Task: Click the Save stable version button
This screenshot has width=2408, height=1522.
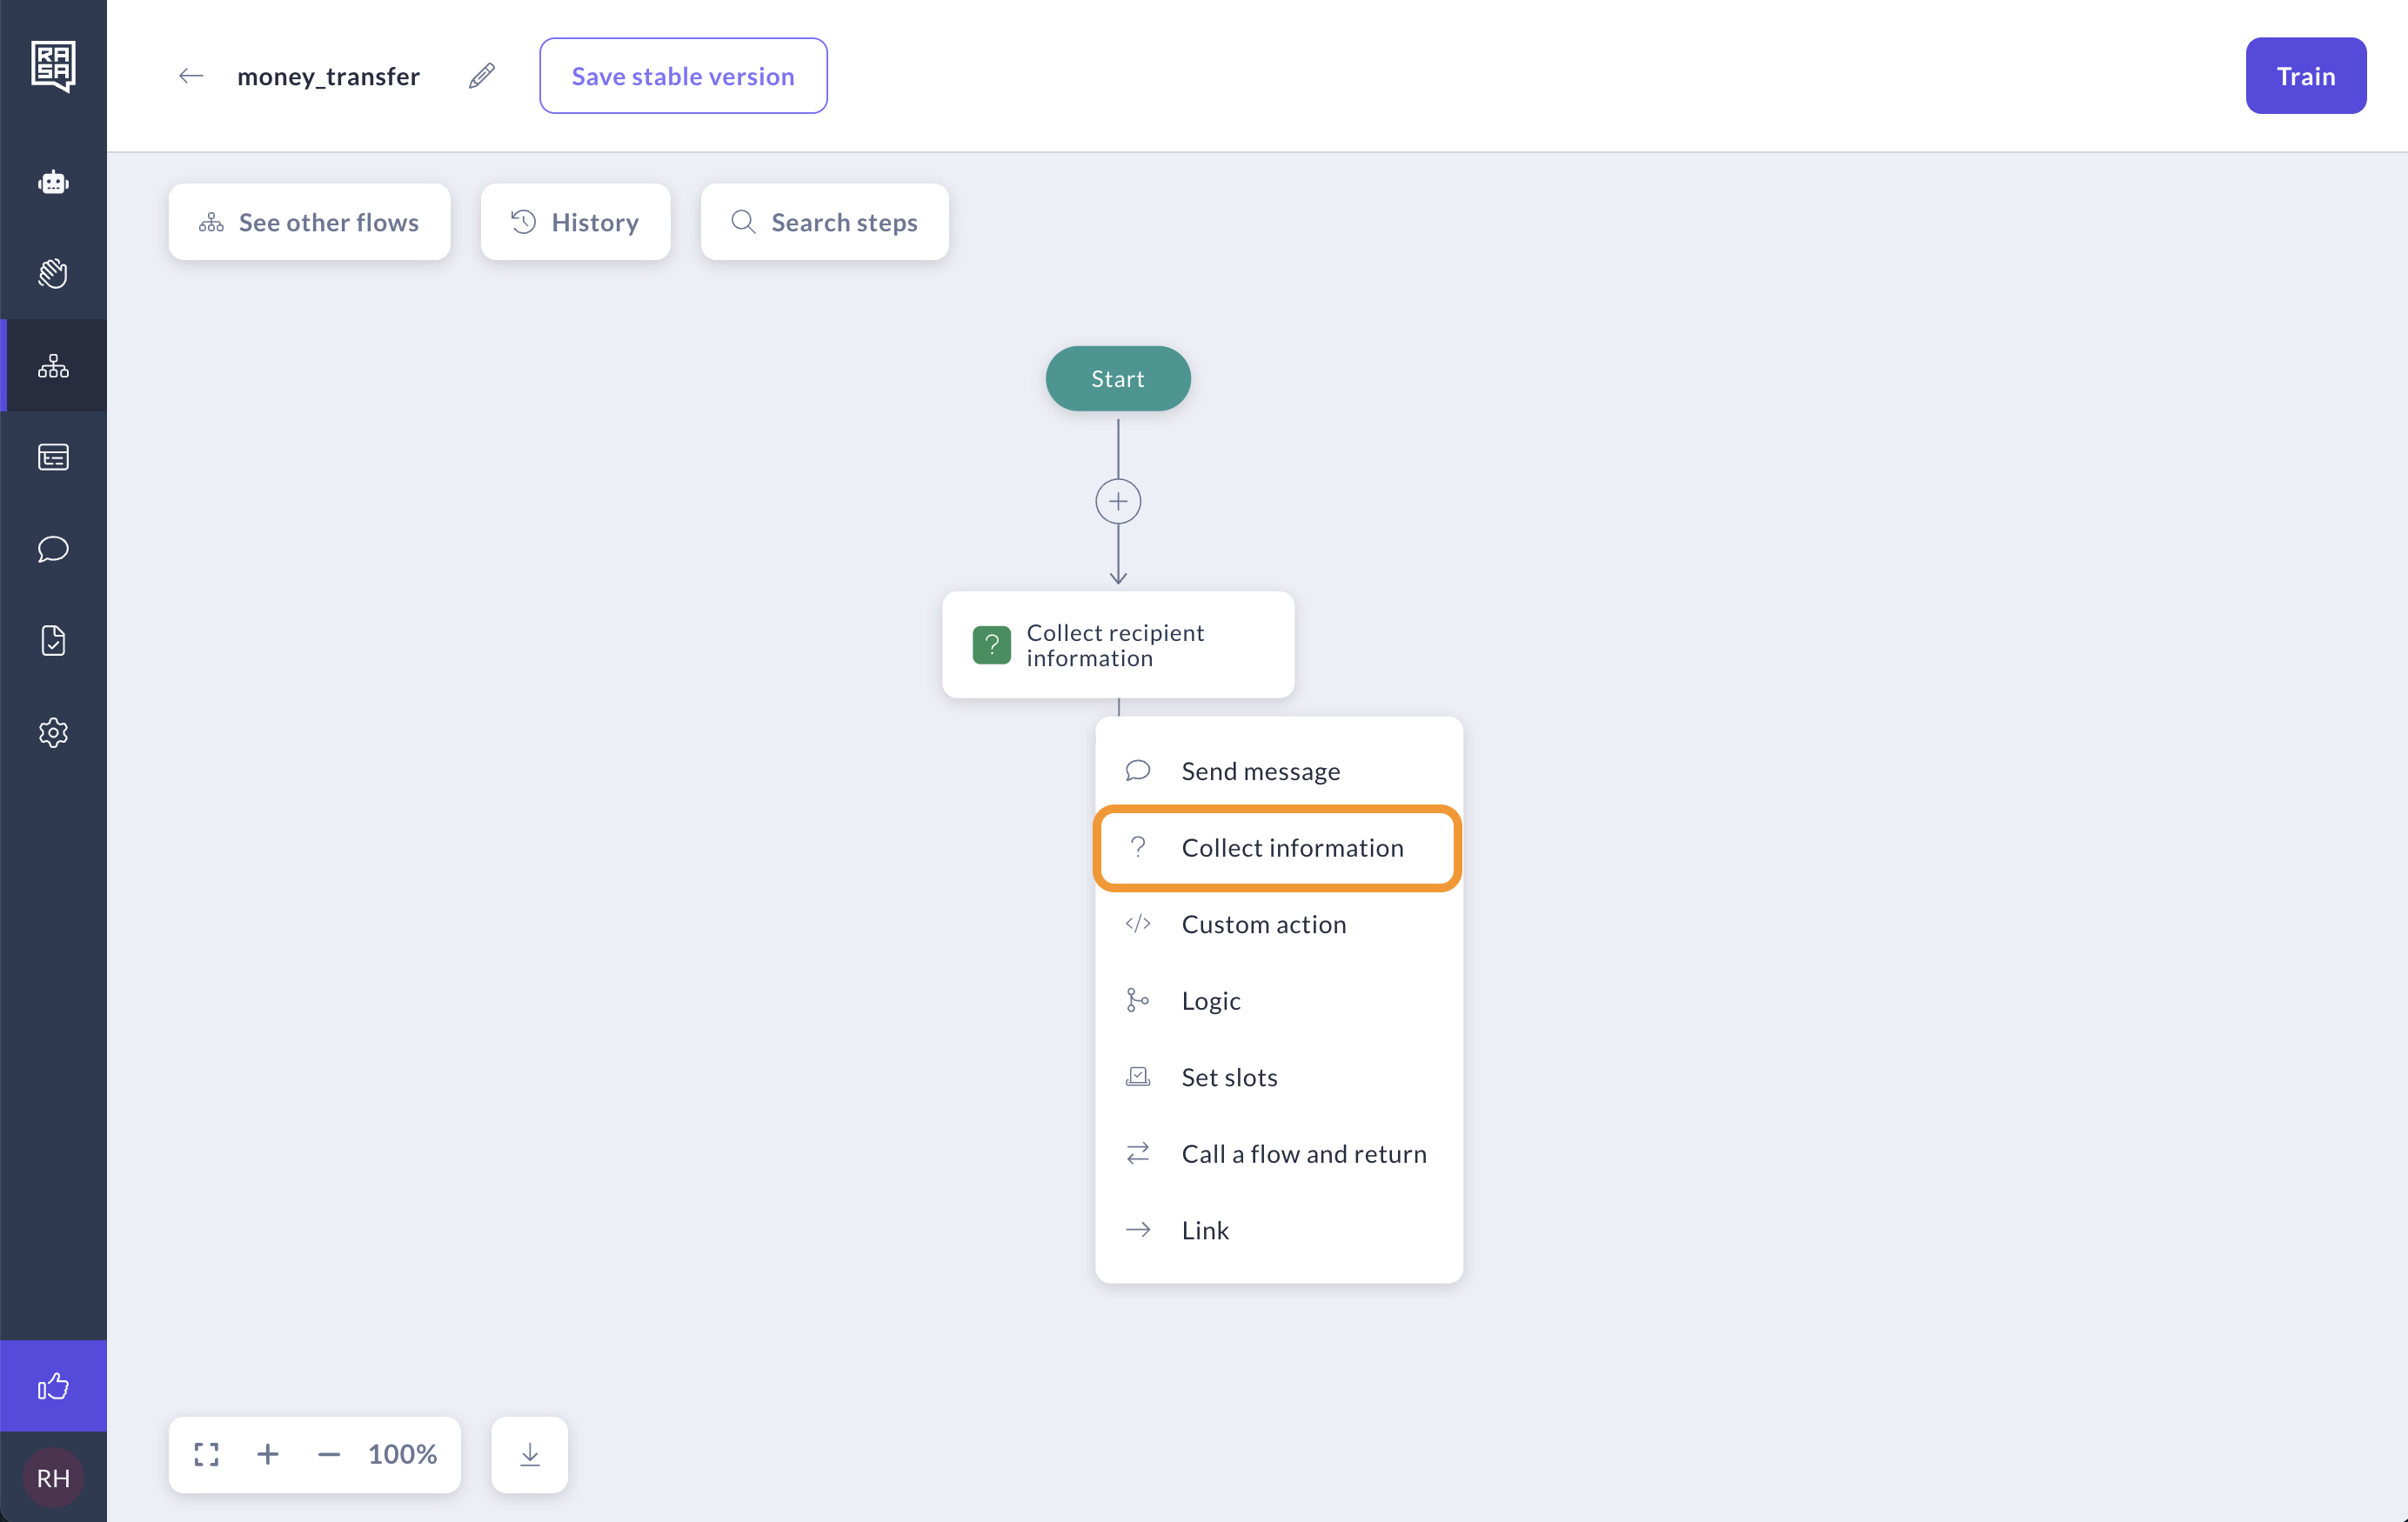Action: pyautogui.click(x=683, y=76)
